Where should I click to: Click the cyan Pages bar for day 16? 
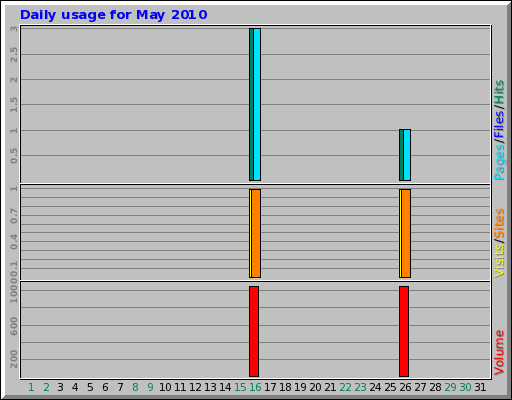[257, 104]
